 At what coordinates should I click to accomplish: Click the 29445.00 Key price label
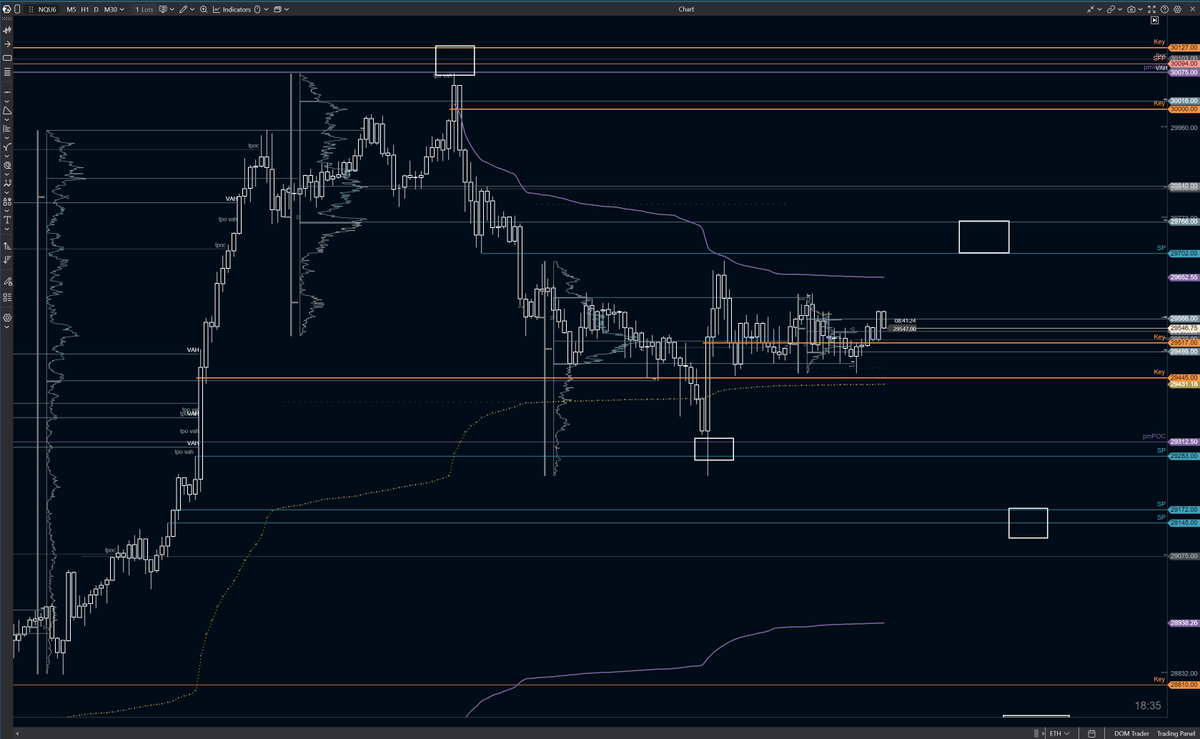(1184, 377)
